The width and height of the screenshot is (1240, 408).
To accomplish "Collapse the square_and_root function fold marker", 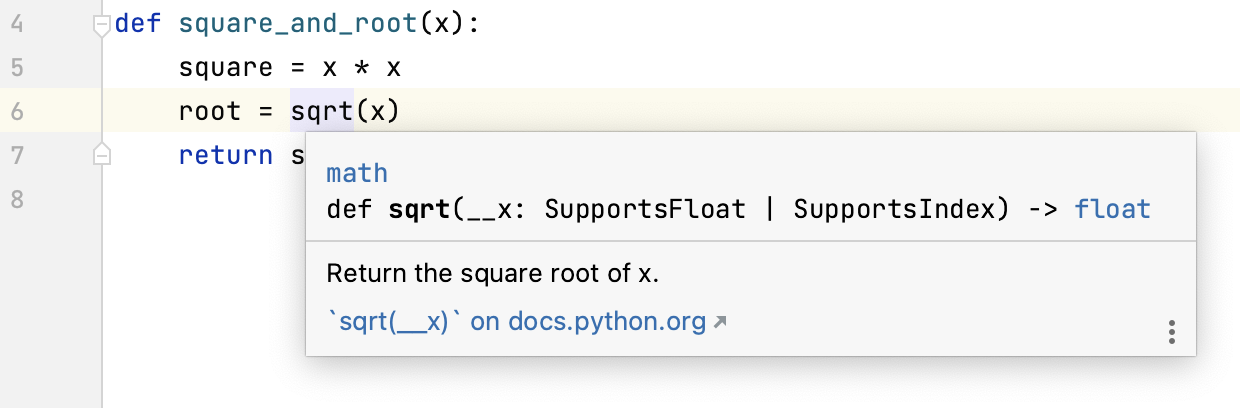I will (101, 26).
